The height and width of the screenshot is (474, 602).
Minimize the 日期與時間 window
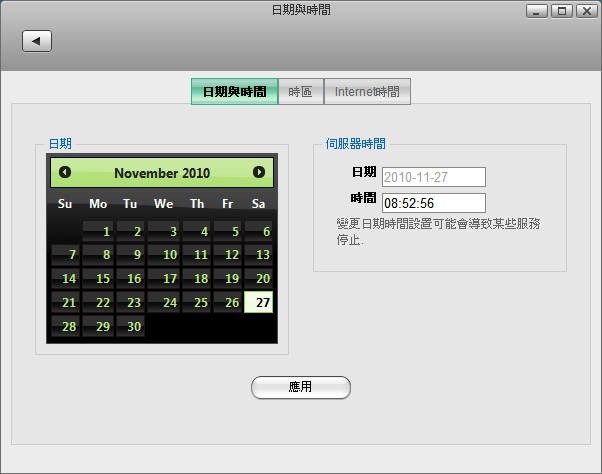(x=537, y=11)
